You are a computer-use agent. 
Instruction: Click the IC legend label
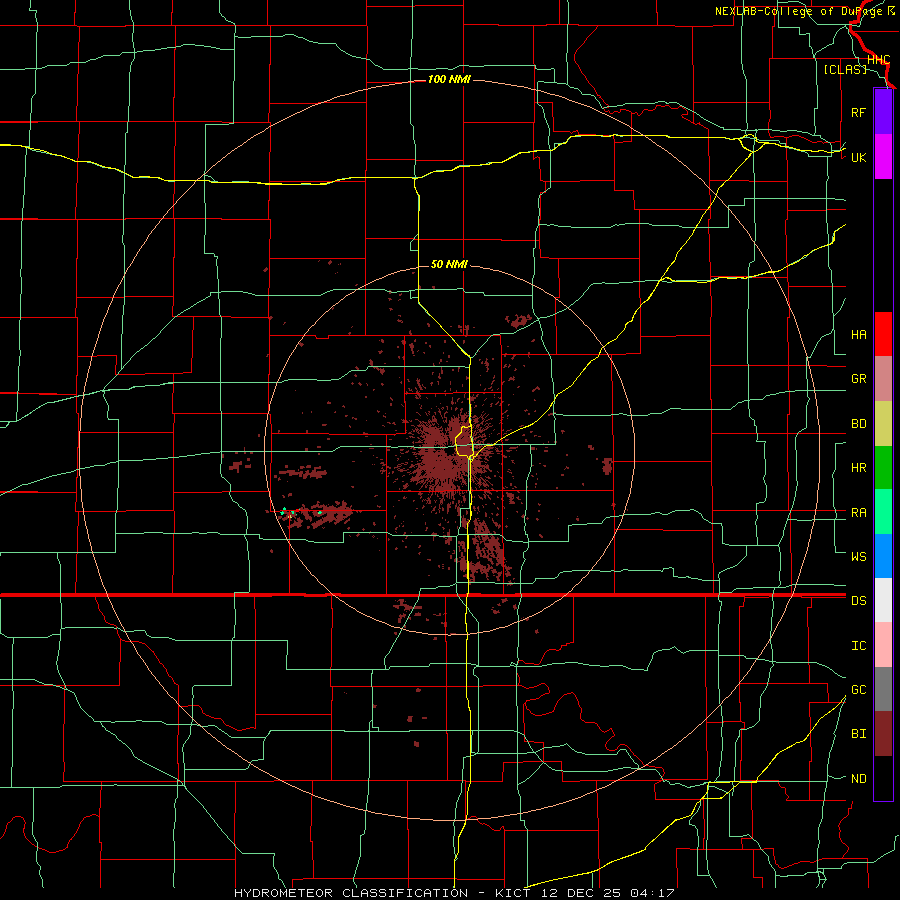pyautogui.click(x=858, y=646)
